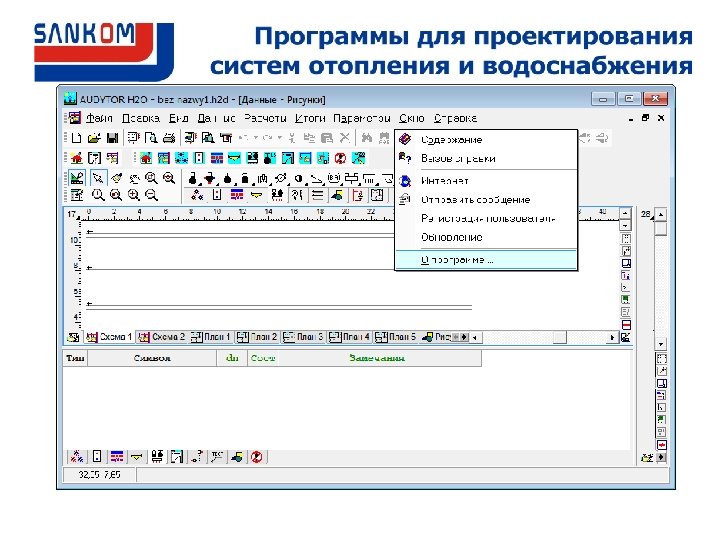The width and height of the screenshot is (720, 540).
Task: Select the hand pan tool
Action: [134, 178]
